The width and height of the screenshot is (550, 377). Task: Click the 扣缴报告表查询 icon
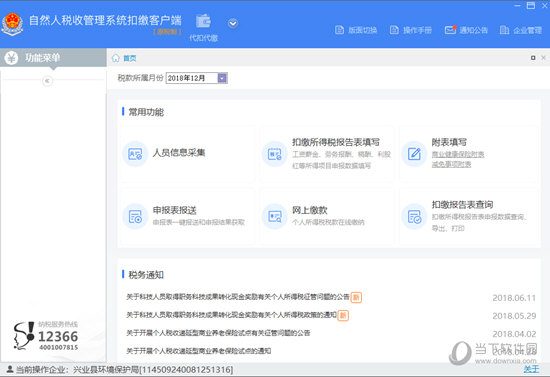click(x=414, y=216)
